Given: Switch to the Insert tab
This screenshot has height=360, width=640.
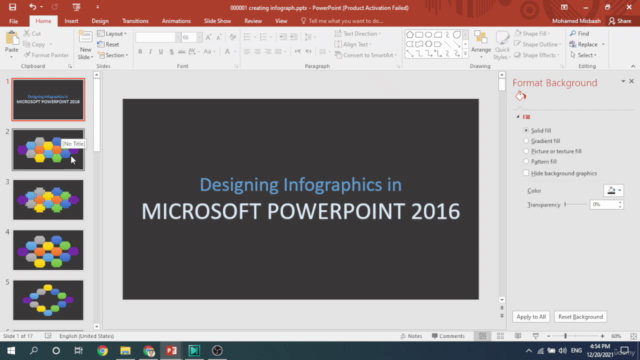Looking at the screenshot, I should click(71, 21).
